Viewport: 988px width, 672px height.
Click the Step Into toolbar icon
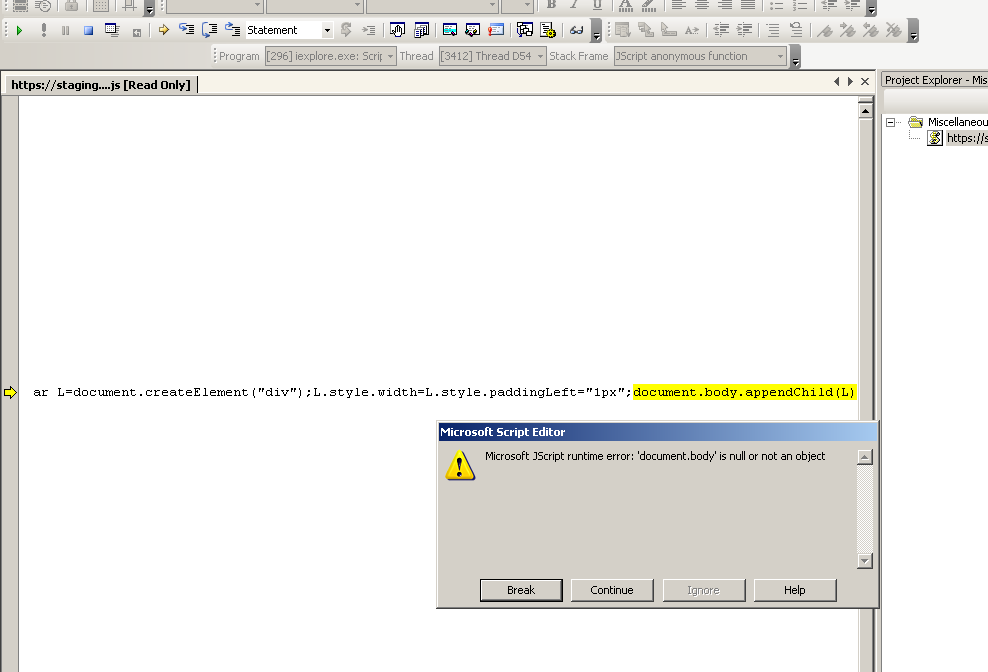187,30
